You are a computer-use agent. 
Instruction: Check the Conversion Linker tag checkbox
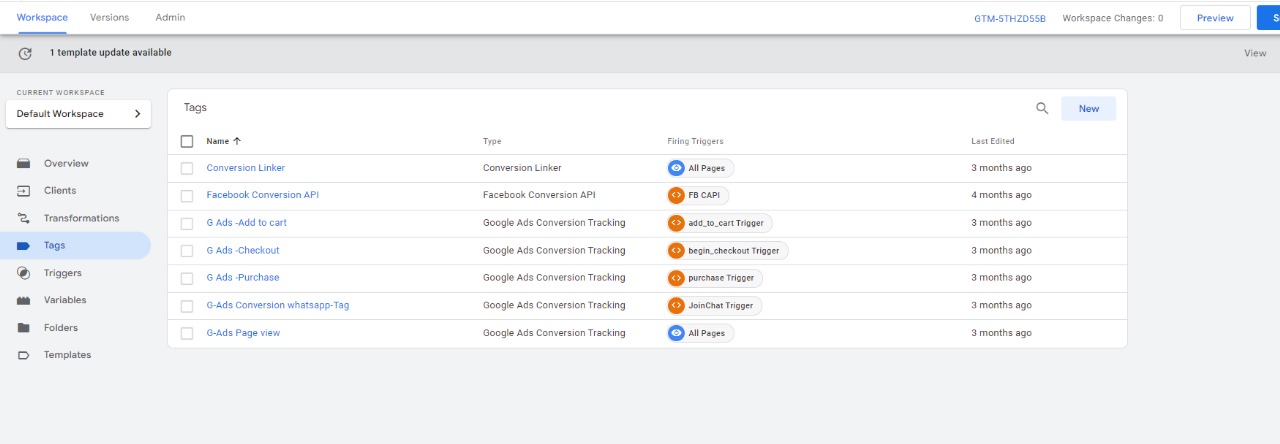tap(187, 168)
